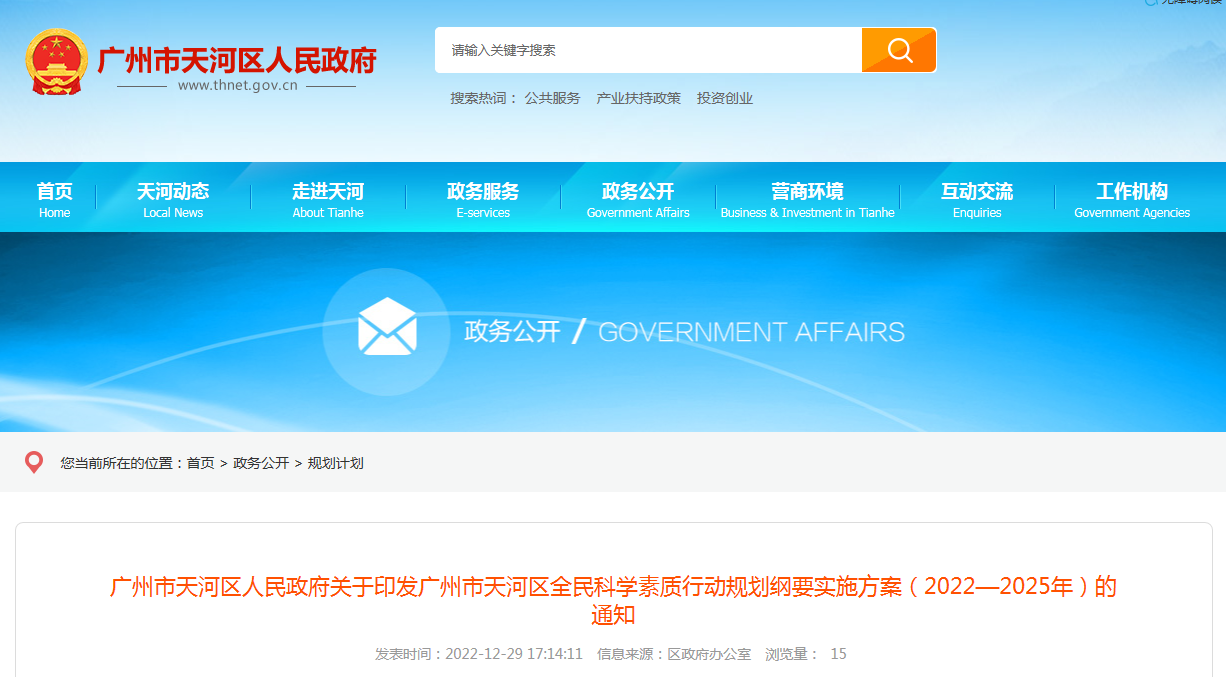Open 工作机构 Government Agencies menu
The height and width of the screenshot is (677, 1226).
(1132, 198)
